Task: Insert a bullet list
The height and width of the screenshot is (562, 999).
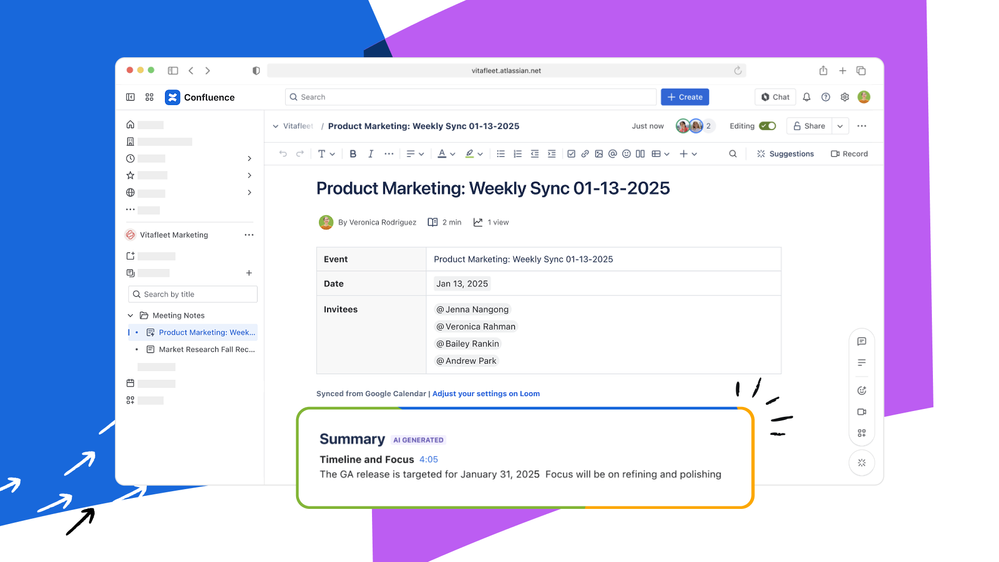Action: [501, 154]
